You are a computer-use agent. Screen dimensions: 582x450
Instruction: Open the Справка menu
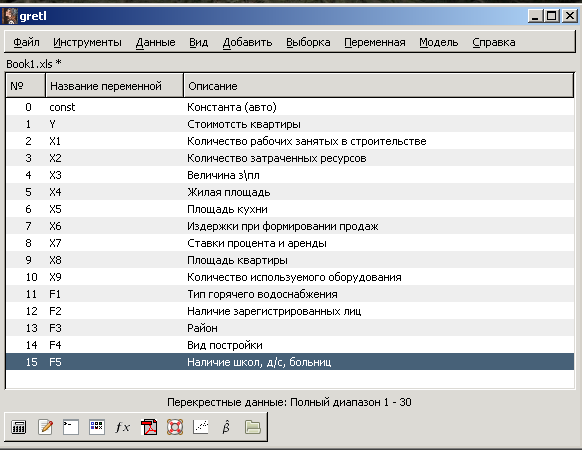tap(494, 42)
